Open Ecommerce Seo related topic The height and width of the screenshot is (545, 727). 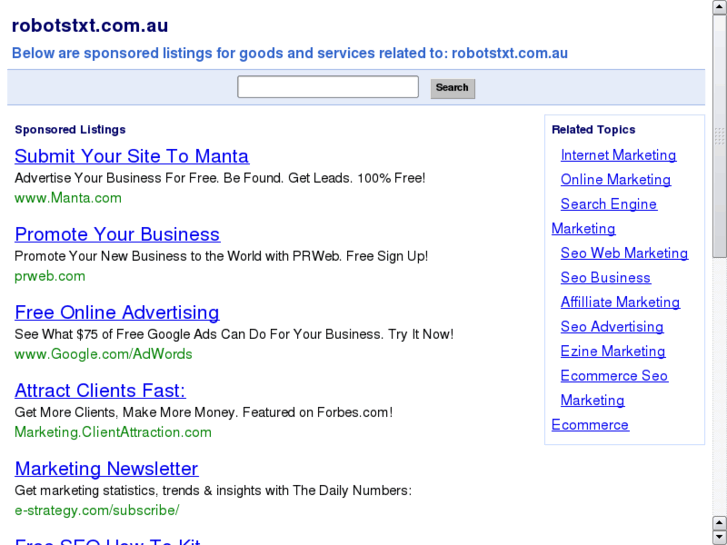(x=614, y=376)
